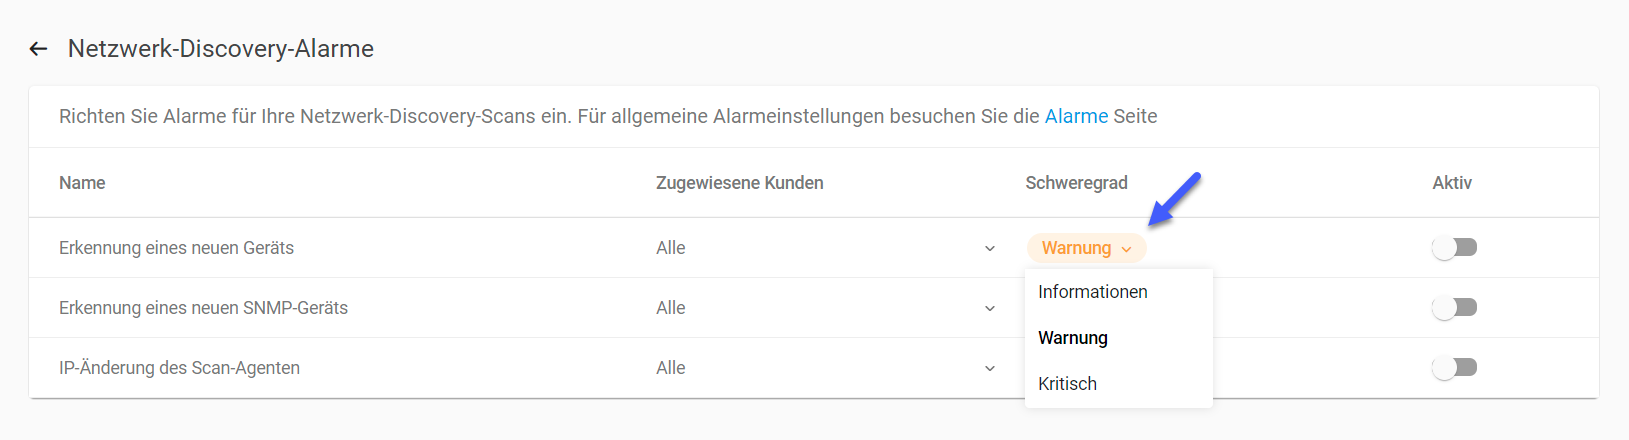Click the Zugewiesene Kunden column header
The height and width of the screenshot is (440, 1629).
[739, 183]
